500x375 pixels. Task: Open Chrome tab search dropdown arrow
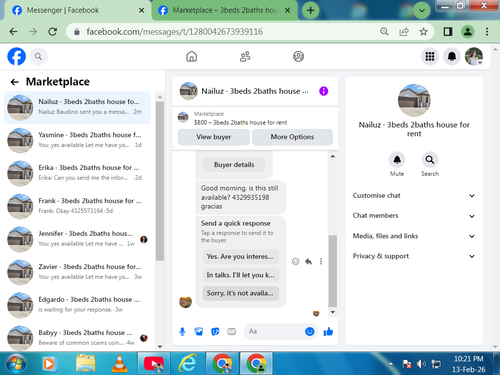(422, 11)
